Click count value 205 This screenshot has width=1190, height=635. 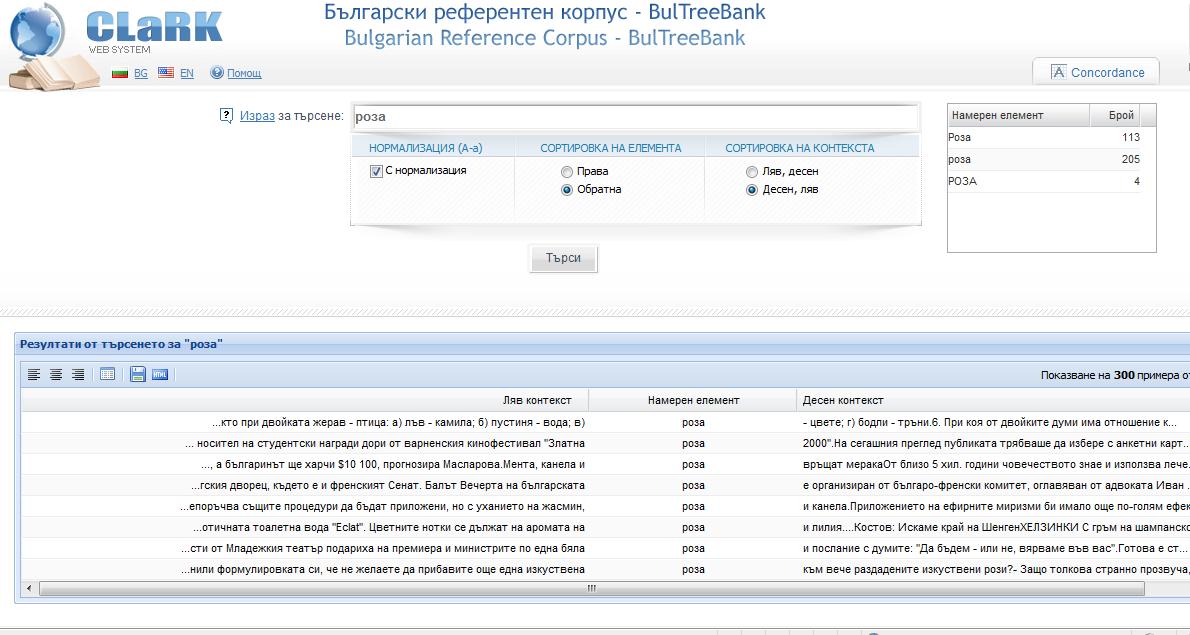(x=1131, y=159)
